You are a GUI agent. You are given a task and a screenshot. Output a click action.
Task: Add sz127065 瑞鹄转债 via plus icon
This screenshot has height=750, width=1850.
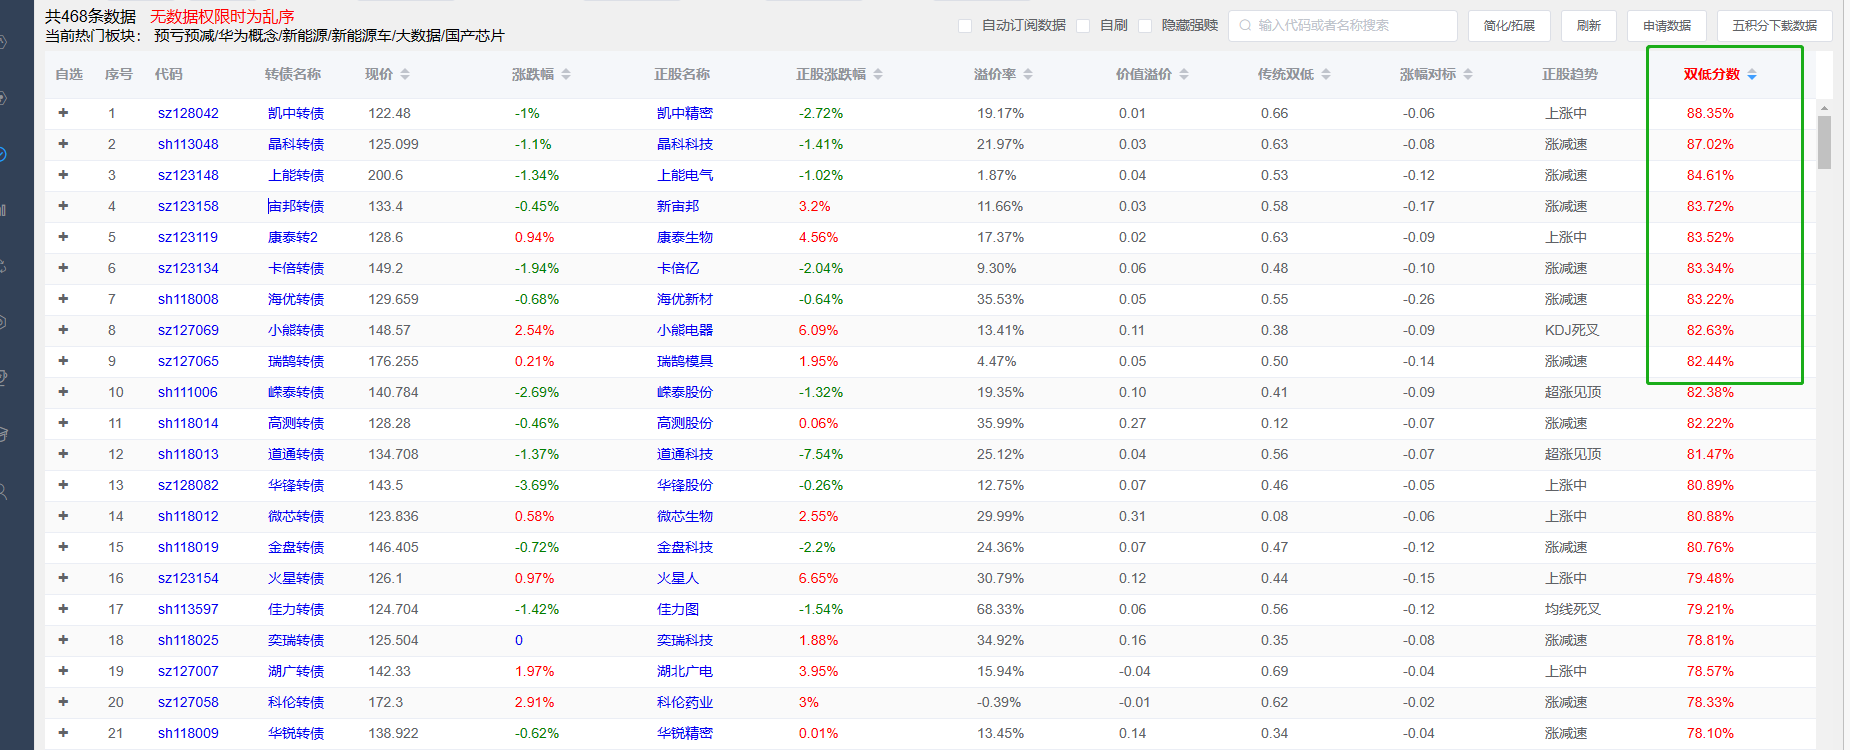point(63,361)
